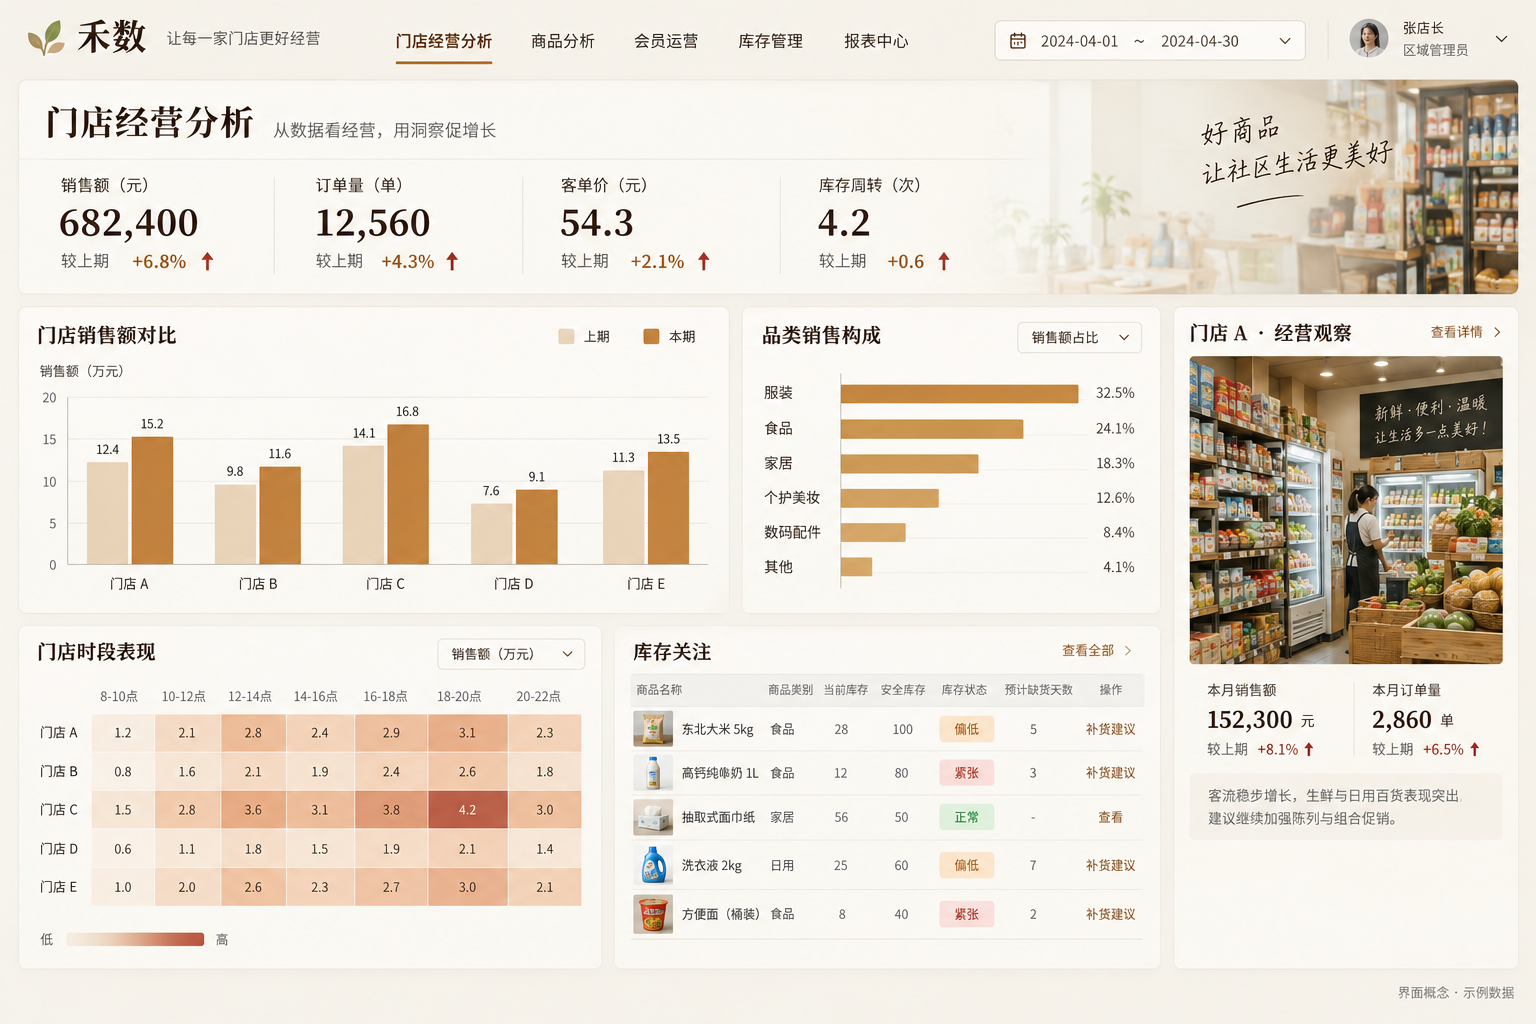
Task: Click 洗衣液 2kg product image
Action: point(653,865)
